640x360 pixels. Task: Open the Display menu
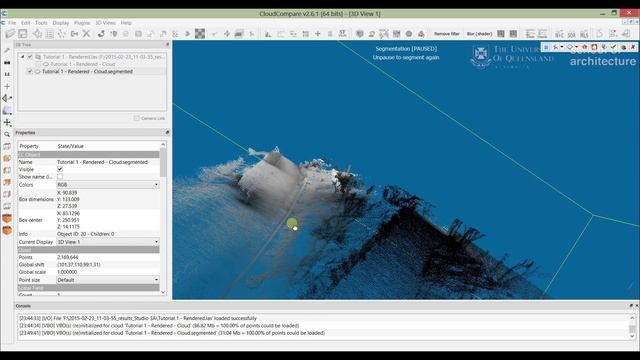click(x=60, y=23)
